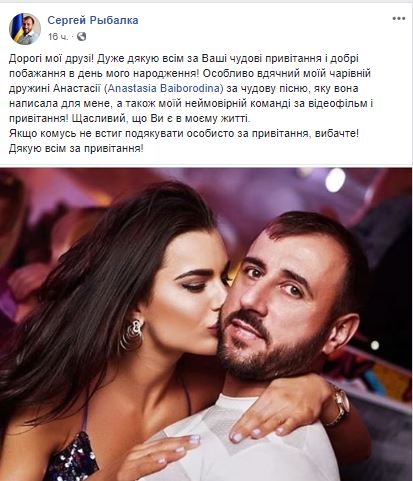
Task: Click the bright bokeh light in photo corner
Action: [x=335, y=180]
